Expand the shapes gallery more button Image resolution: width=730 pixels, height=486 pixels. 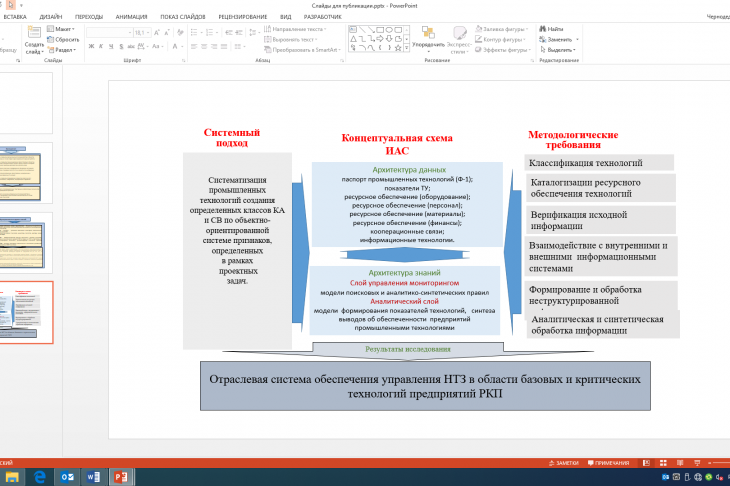(x=407, y=47)
